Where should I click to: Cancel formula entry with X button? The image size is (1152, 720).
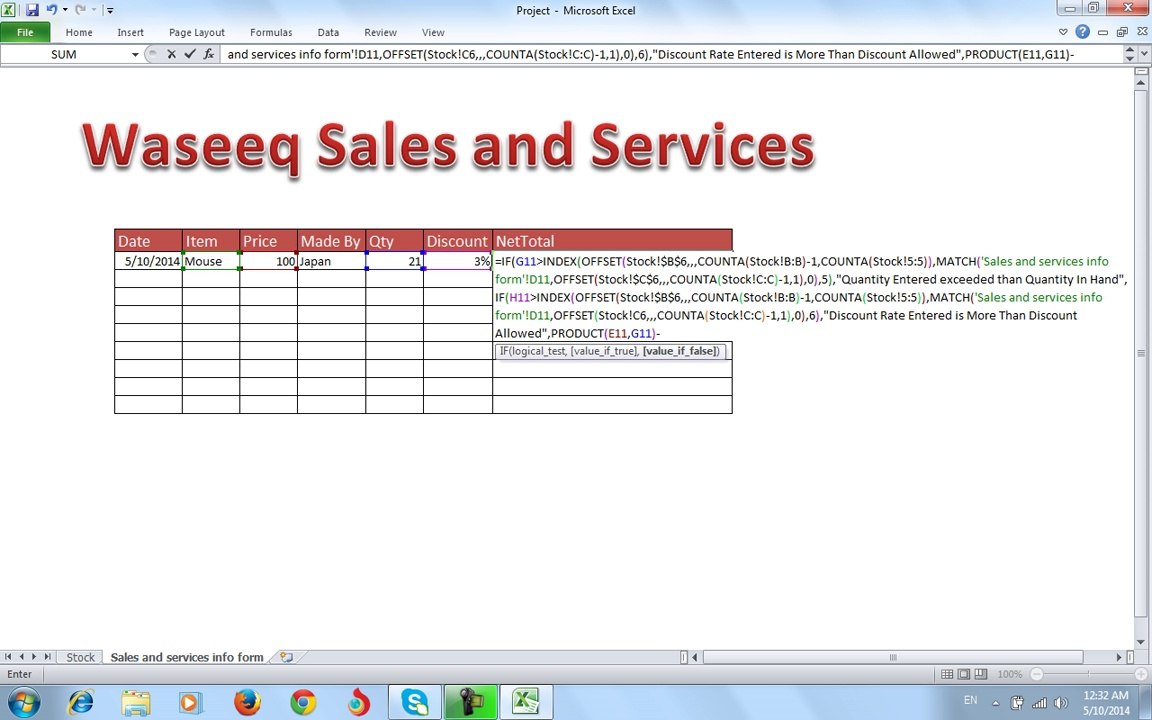point(171,54)
